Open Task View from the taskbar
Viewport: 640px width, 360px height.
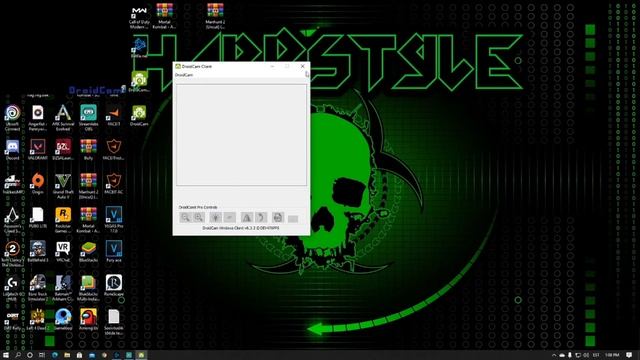point(42,355)
